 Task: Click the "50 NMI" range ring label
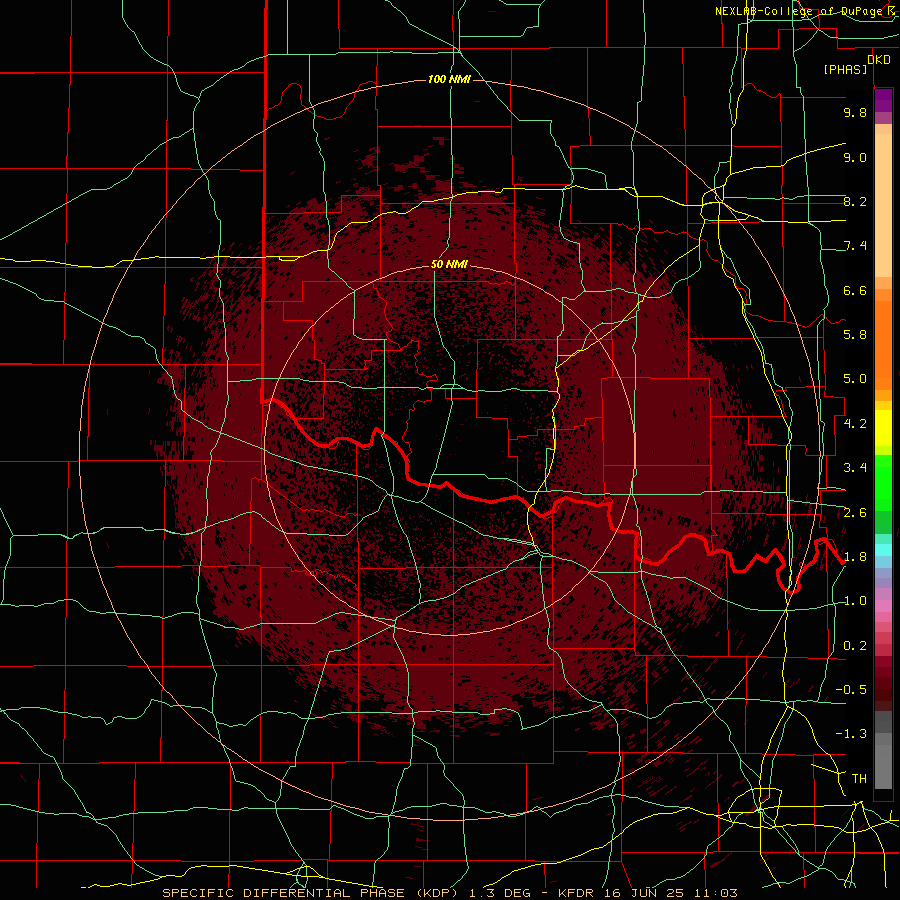[449, 264]
